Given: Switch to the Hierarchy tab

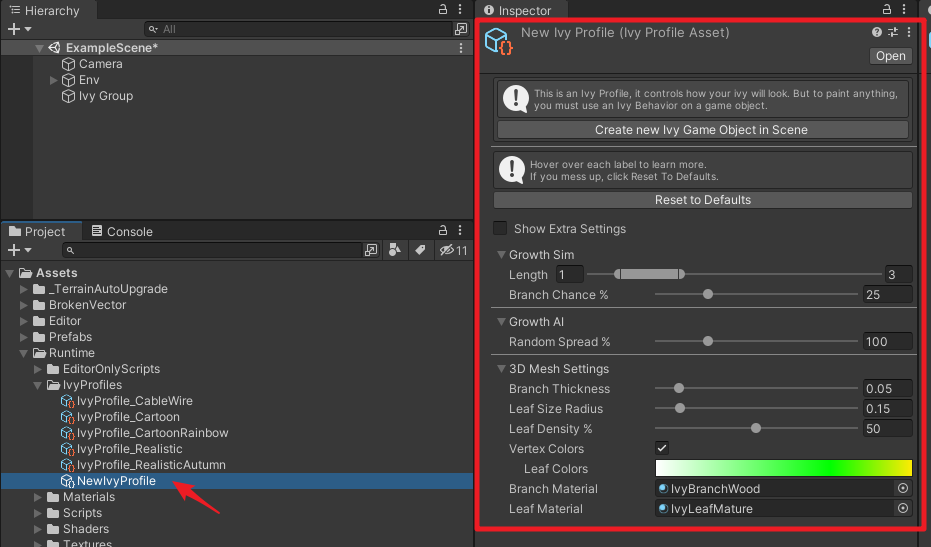Looking at the screenshot, I should pos(45,10).
